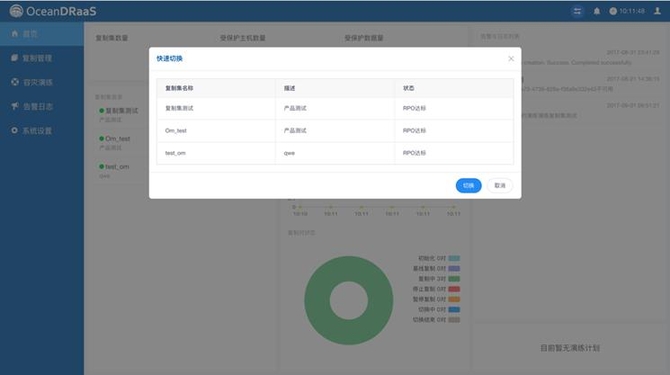The height and width of the screenshot is (375, 670).
Task: Click the 基线复制 legend color swatch
Action: point(454,268)
